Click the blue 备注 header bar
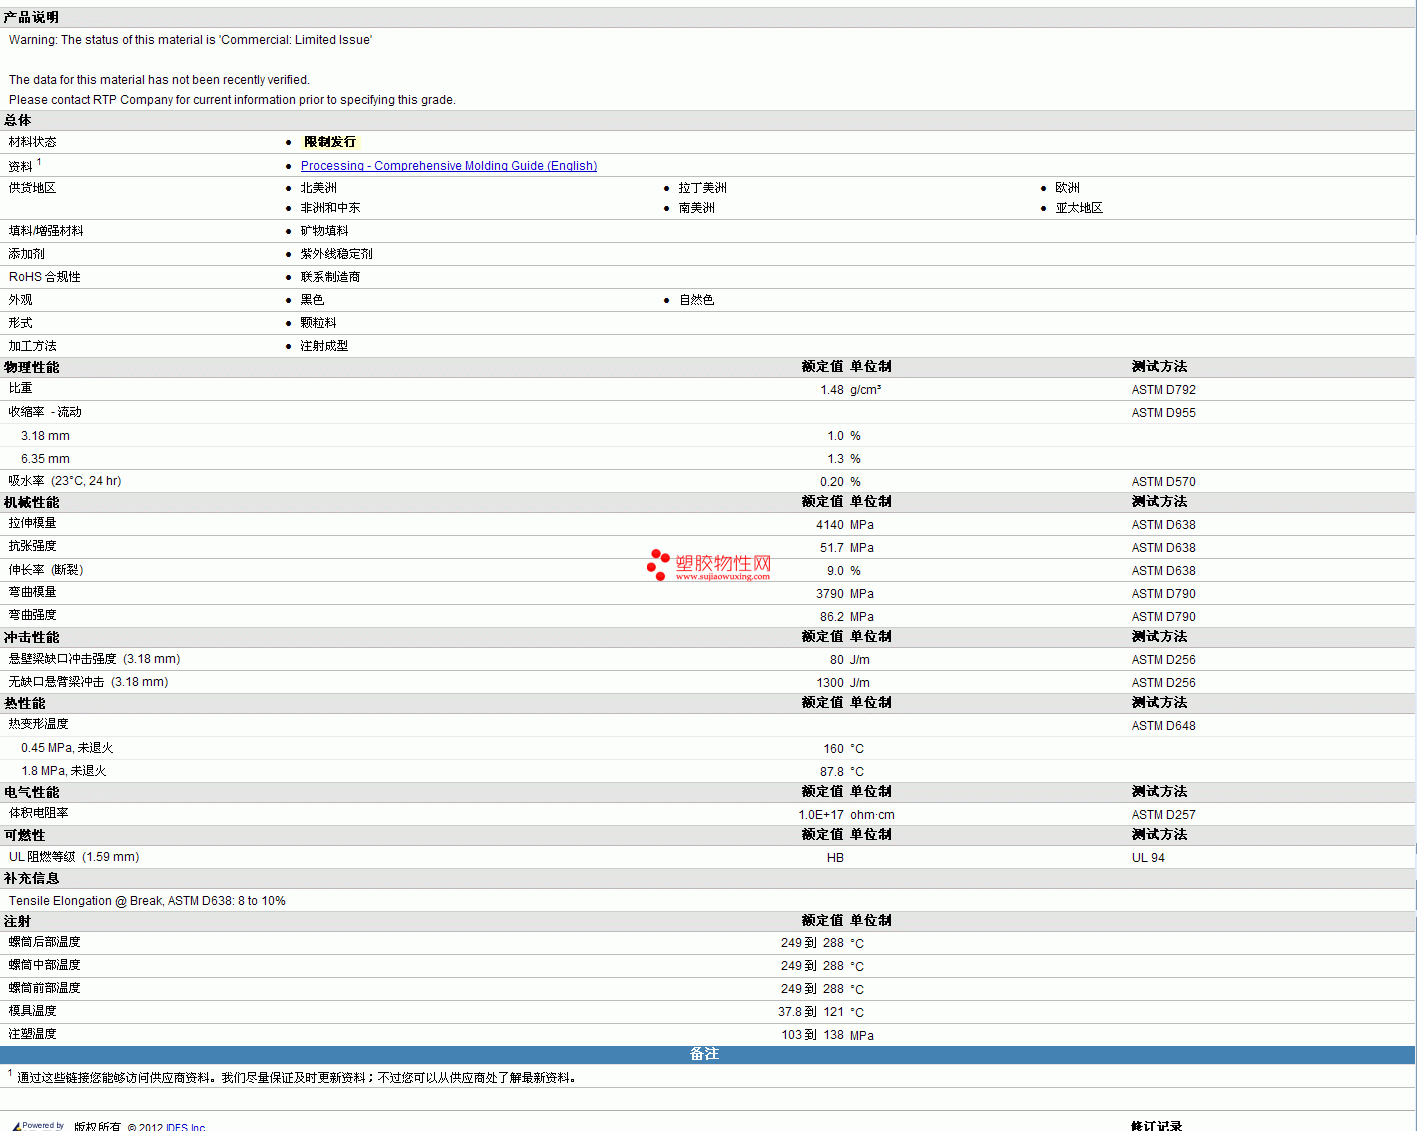Viewport: 1417px width, 1131px height. [x=705, y=1054]
